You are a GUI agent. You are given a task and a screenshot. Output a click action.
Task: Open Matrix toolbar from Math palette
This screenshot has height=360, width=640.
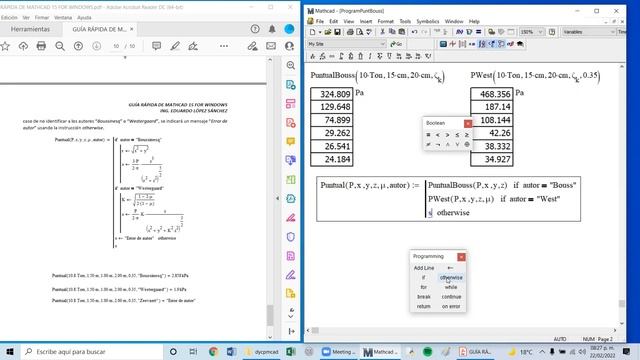pyautogui.click(x=462, y=44)
